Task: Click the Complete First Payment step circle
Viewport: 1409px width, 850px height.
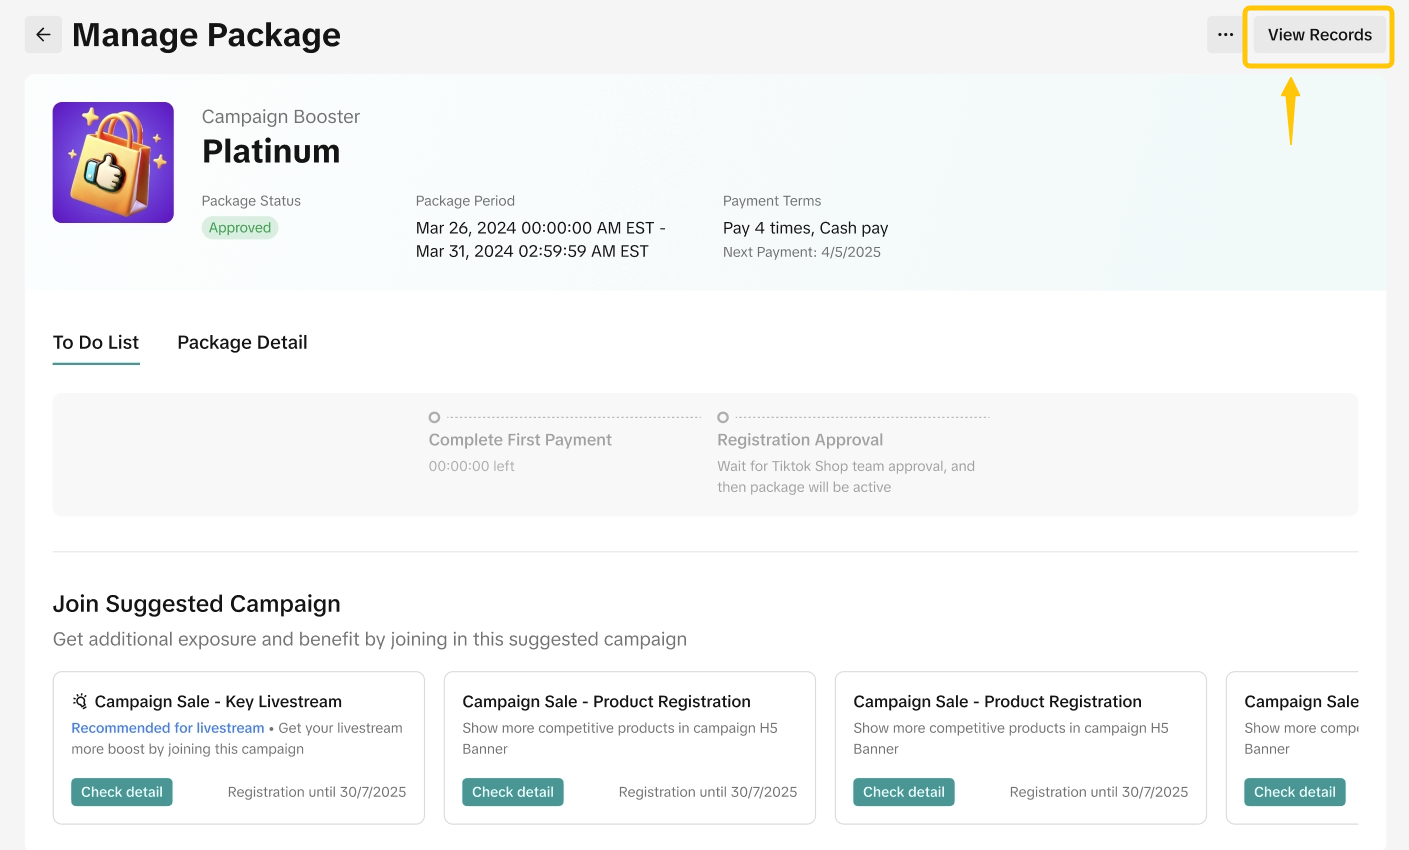Action: click(x=434, y=417)
